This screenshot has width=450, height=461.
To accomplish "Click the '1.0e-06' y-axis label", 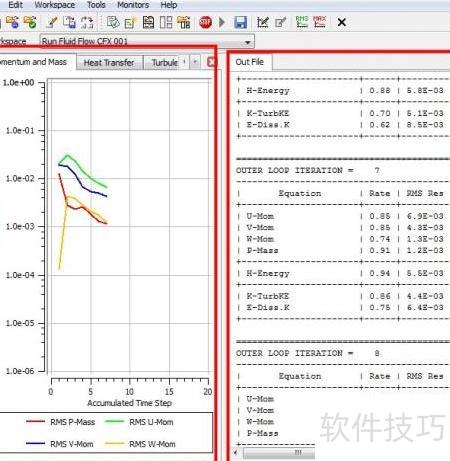I will (x=20, y=371).
